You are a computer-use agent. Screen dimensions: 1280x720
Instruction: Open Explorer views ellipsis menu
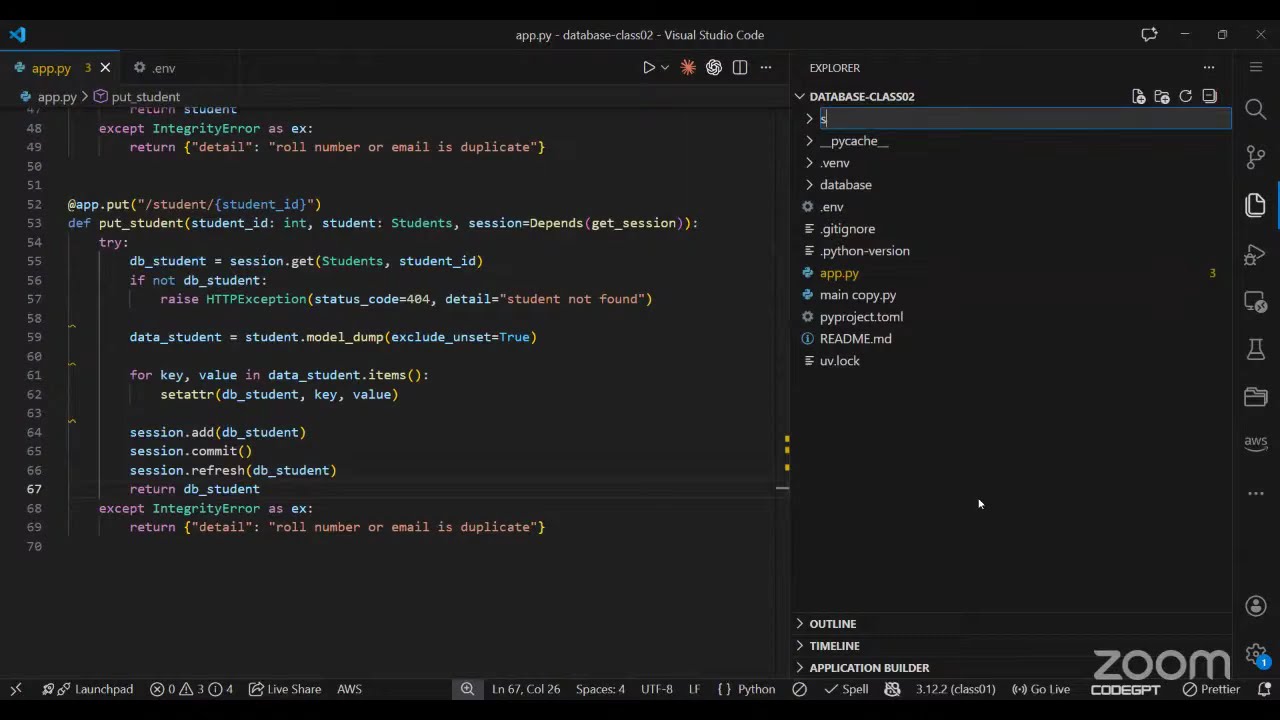click(1209, 68)
